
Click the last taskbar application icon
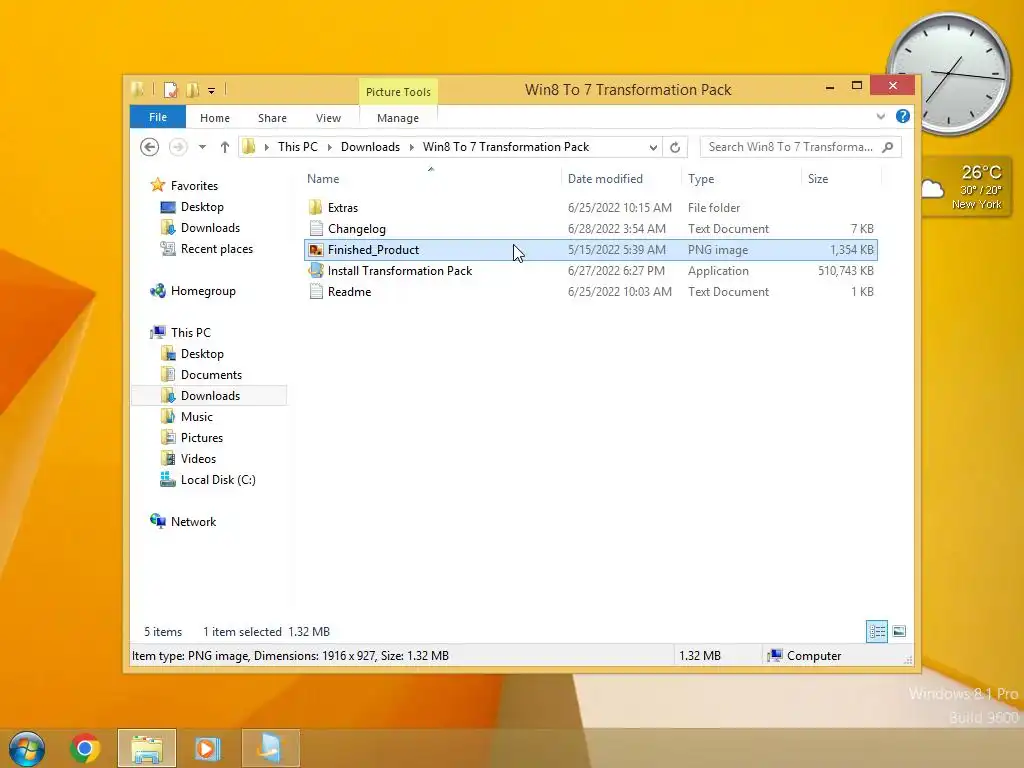(270, 748)
